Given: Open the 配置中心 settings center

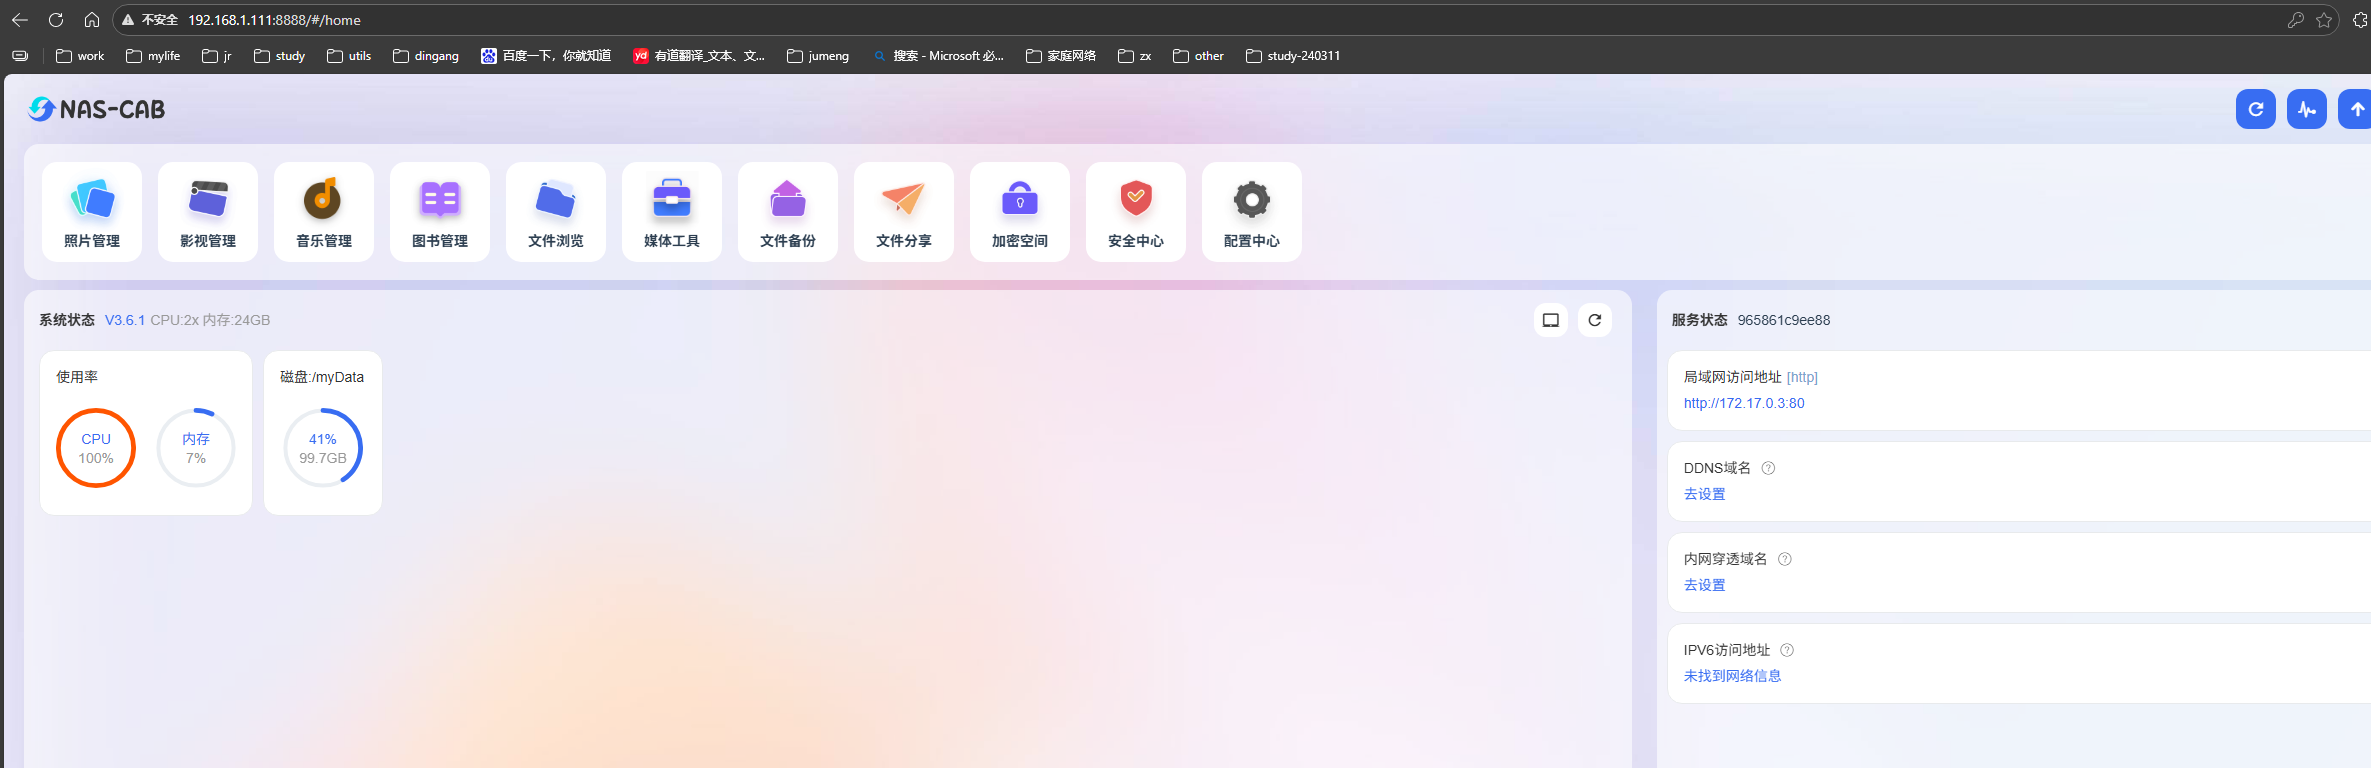Looking at the screenshot, I should (x=1252, y=212).
